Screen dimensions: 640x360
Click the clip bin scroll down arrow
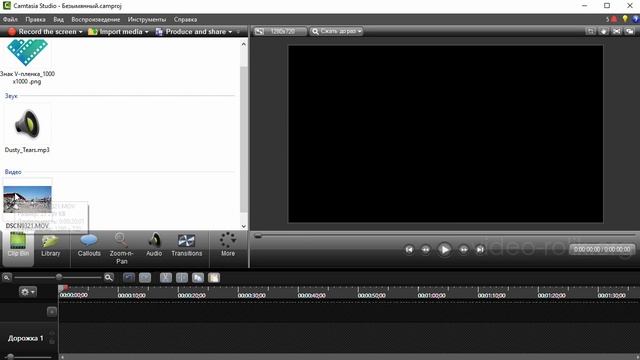tap(244, 226)
